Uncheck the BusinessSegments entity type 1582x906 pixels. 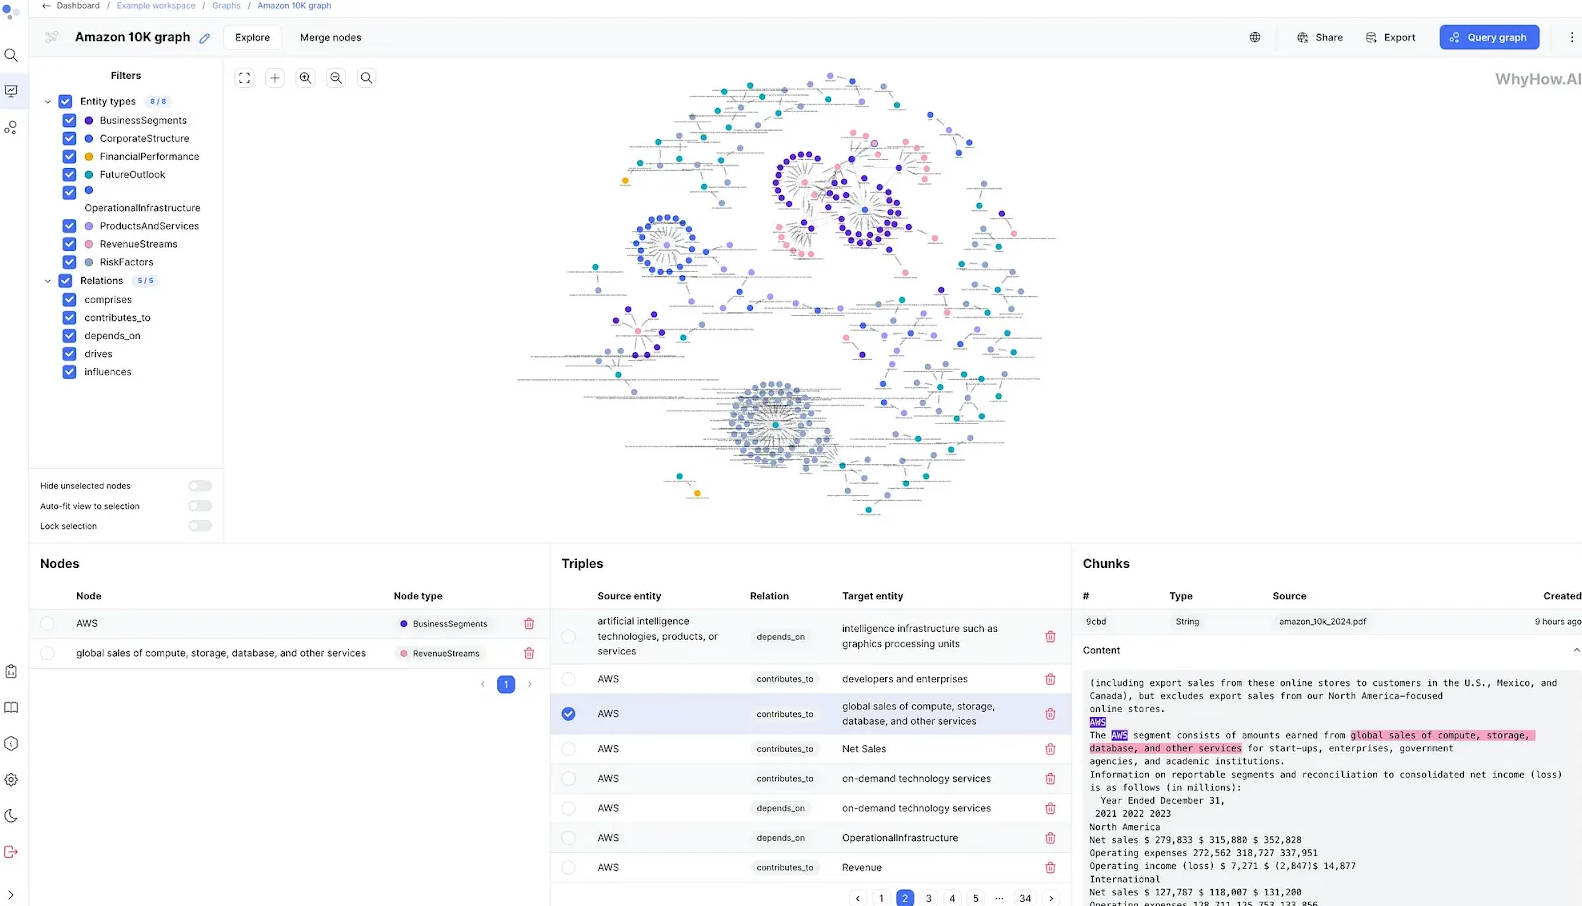point(69,120)
